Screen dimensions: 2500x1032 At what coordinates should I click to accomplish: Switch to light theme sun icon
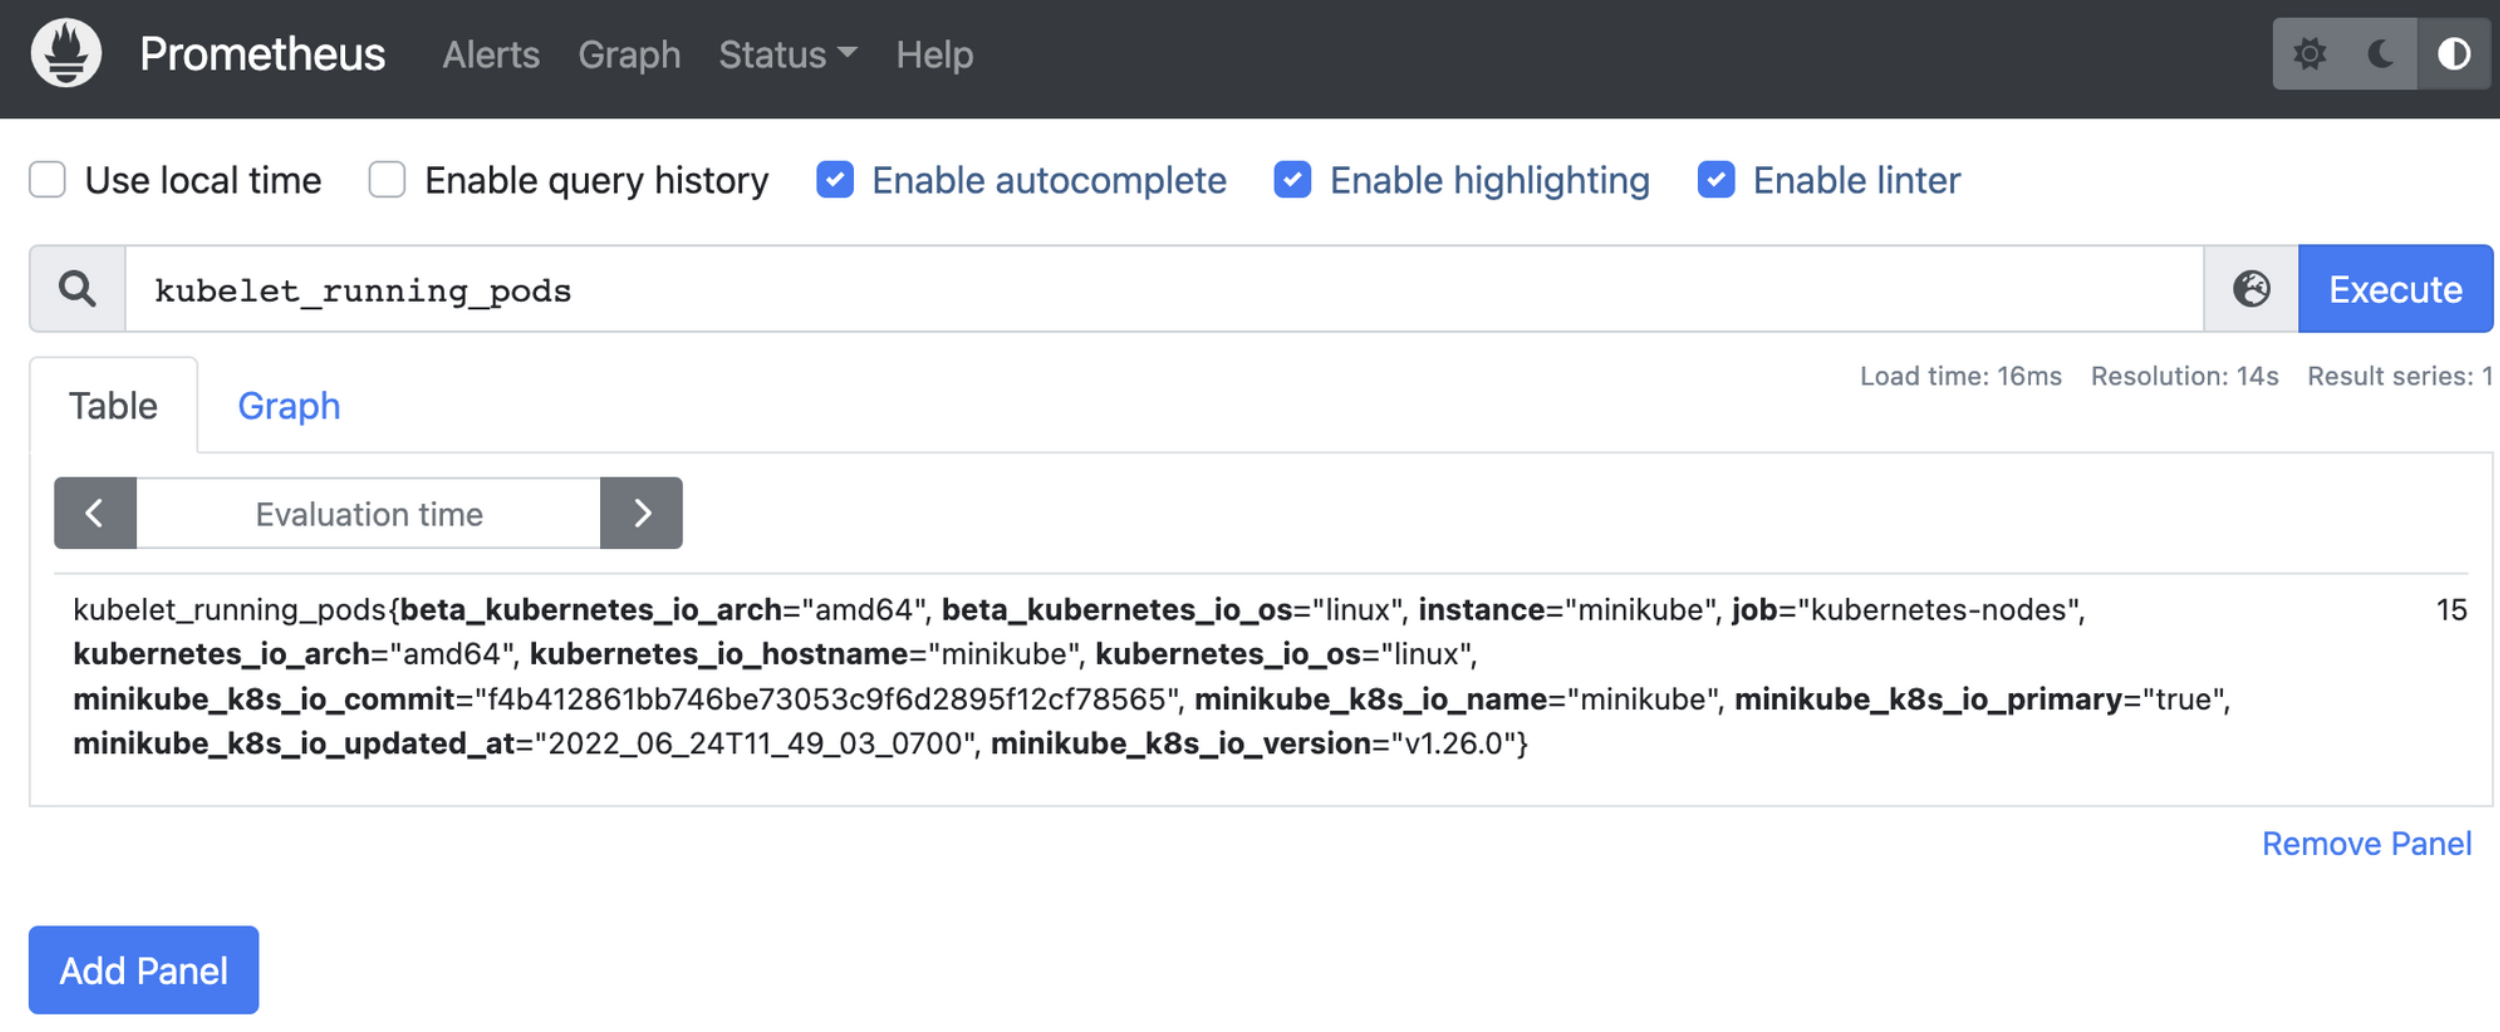click(2309, 53)
